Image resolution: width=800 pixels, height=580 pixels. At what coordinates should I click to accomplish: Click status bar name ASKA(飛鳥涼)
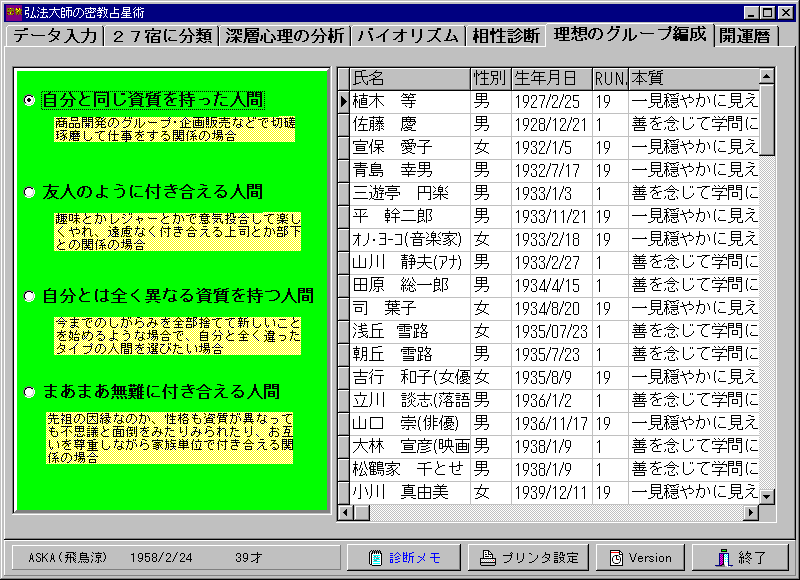click(x=67, y=558)
